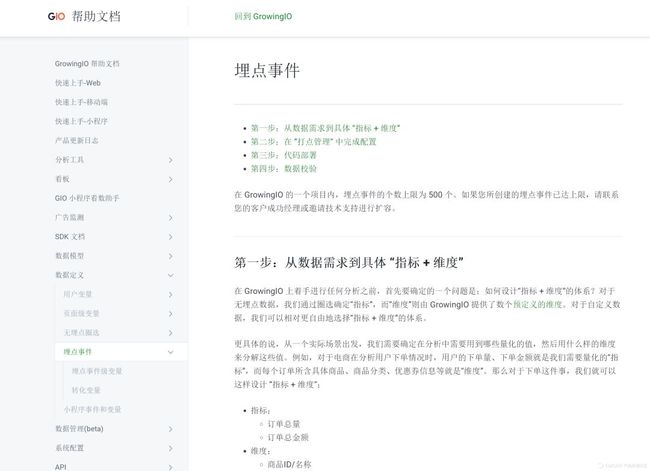Collapse the 数据定义 section chevron

point(171,275)
